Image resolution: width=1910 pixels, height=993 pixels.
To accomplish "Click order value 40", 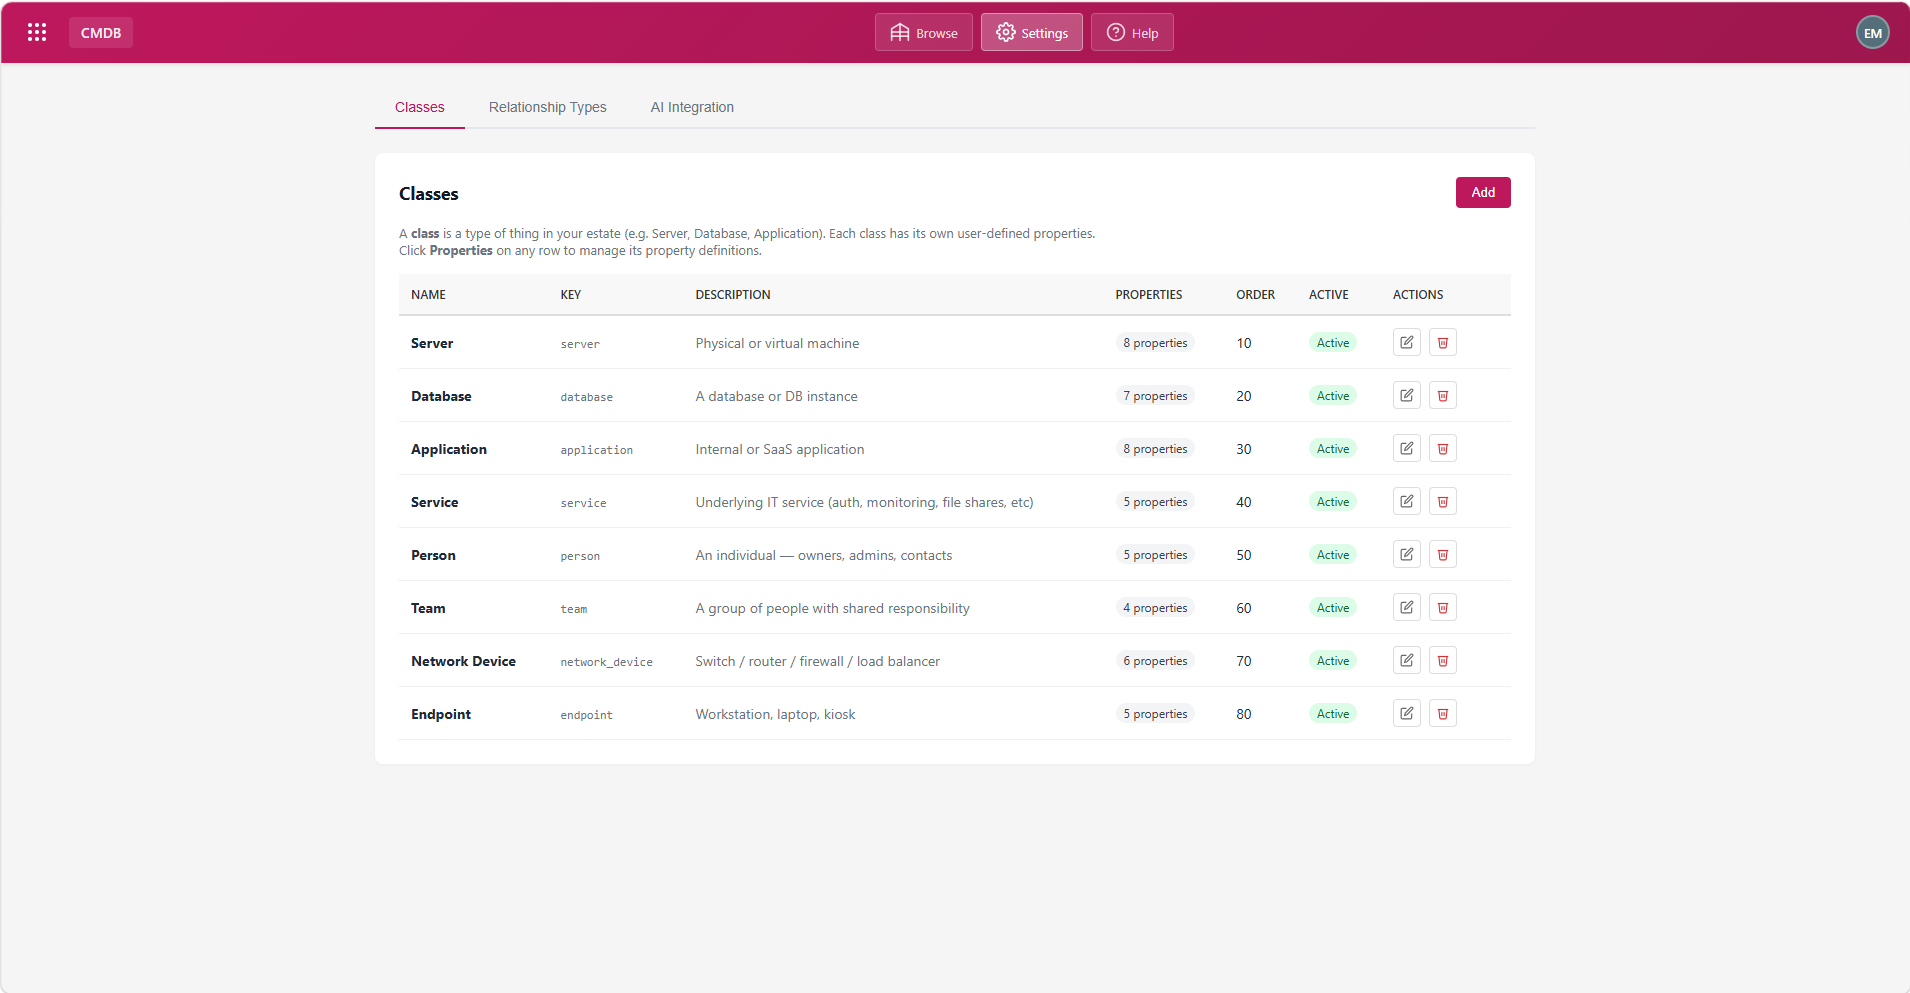I will pyautogui.click(x=1244, y=502).
